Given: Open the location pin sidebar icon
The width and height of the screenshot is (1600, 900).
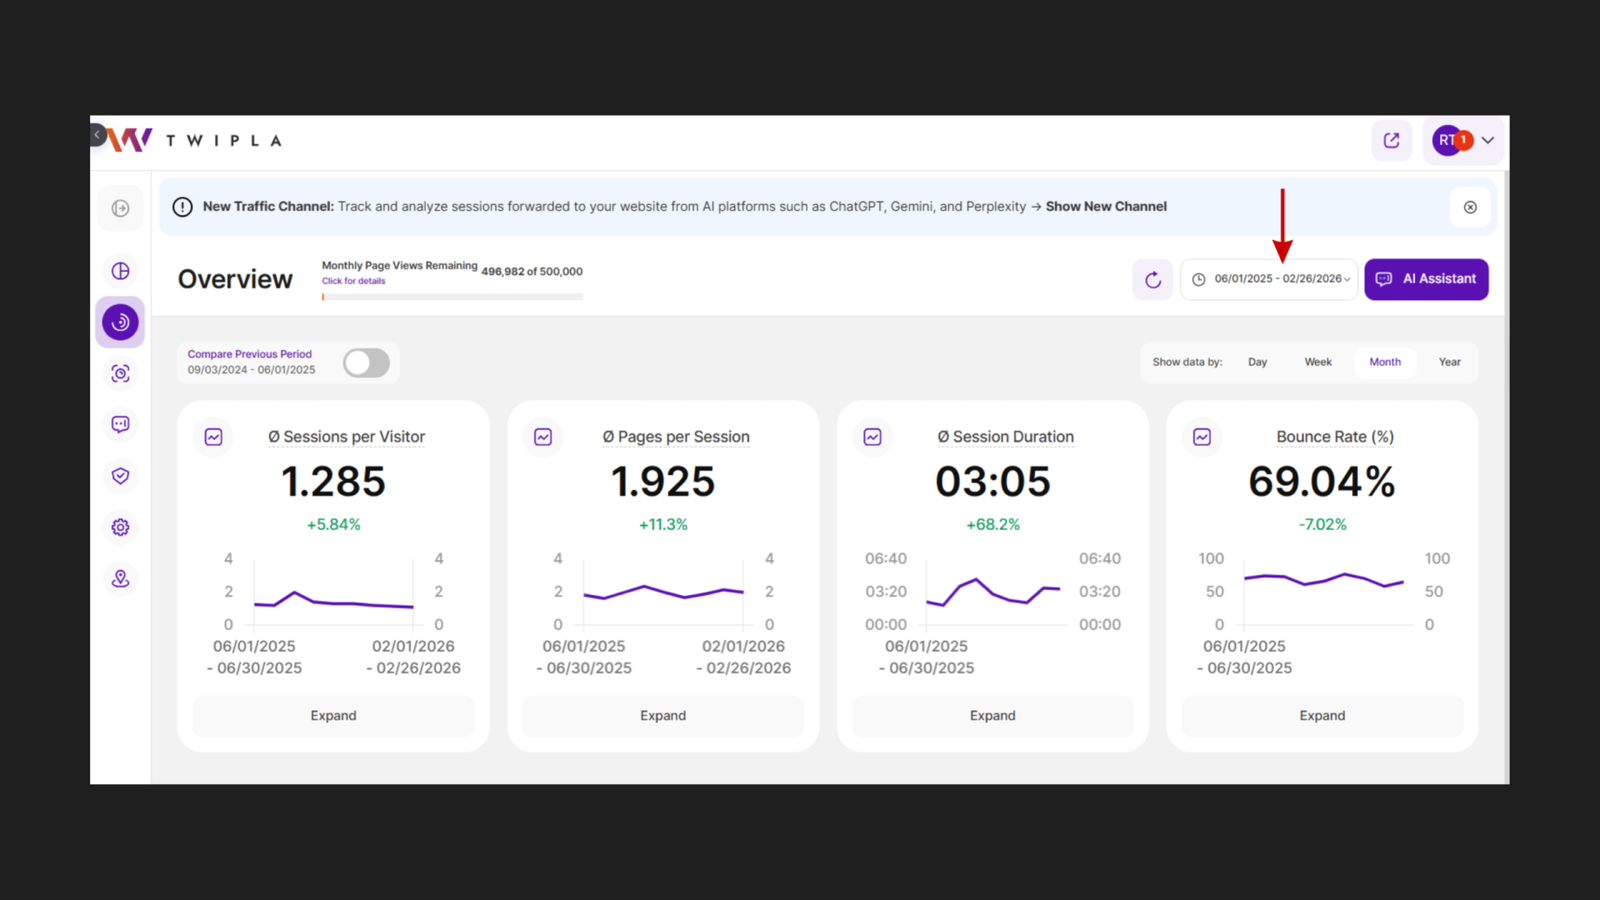Looking at the screenshot, I should (120, 578).
